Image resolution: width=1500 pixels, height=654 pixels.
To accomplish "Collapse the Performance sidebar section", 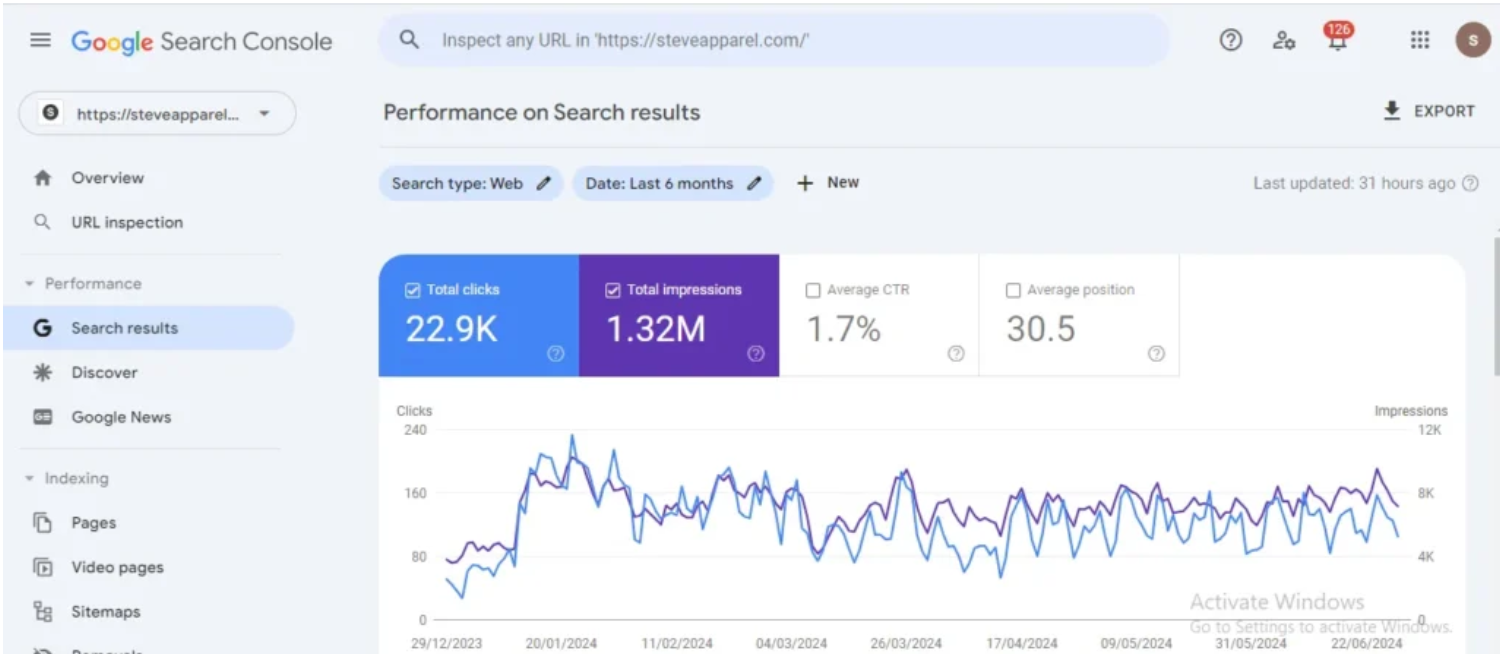I will click(30, 284).
